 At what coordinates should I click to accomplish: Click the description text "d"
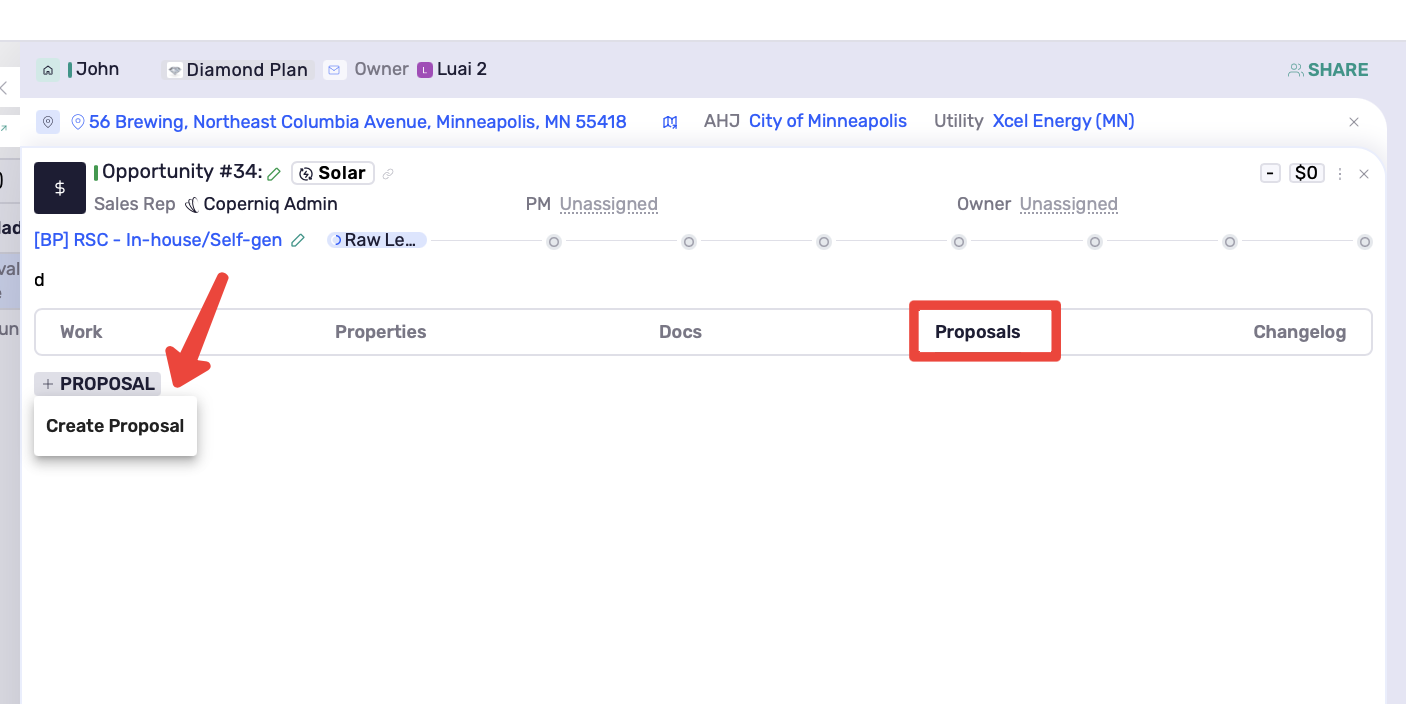pyautogui.click(x=40, y=280)
